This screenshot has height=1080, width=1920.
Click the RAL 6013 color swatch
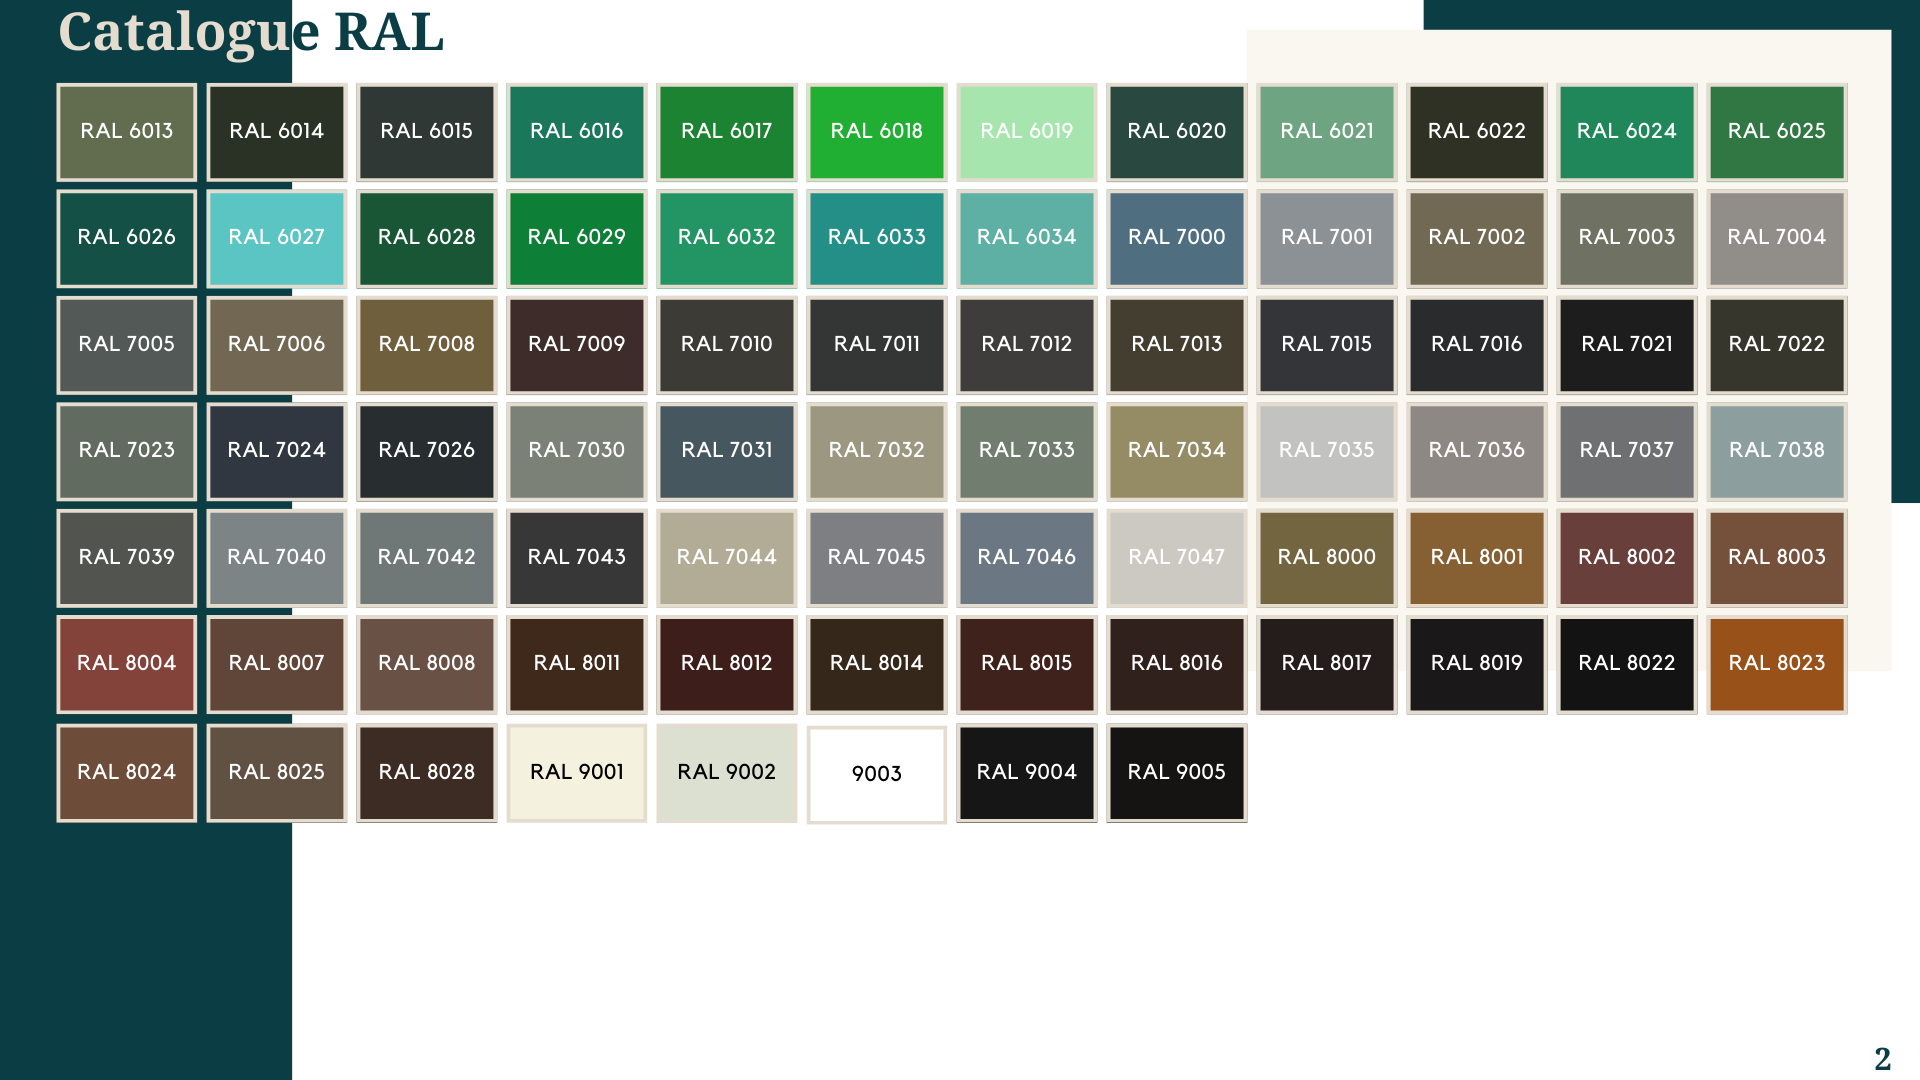point(127,132)
